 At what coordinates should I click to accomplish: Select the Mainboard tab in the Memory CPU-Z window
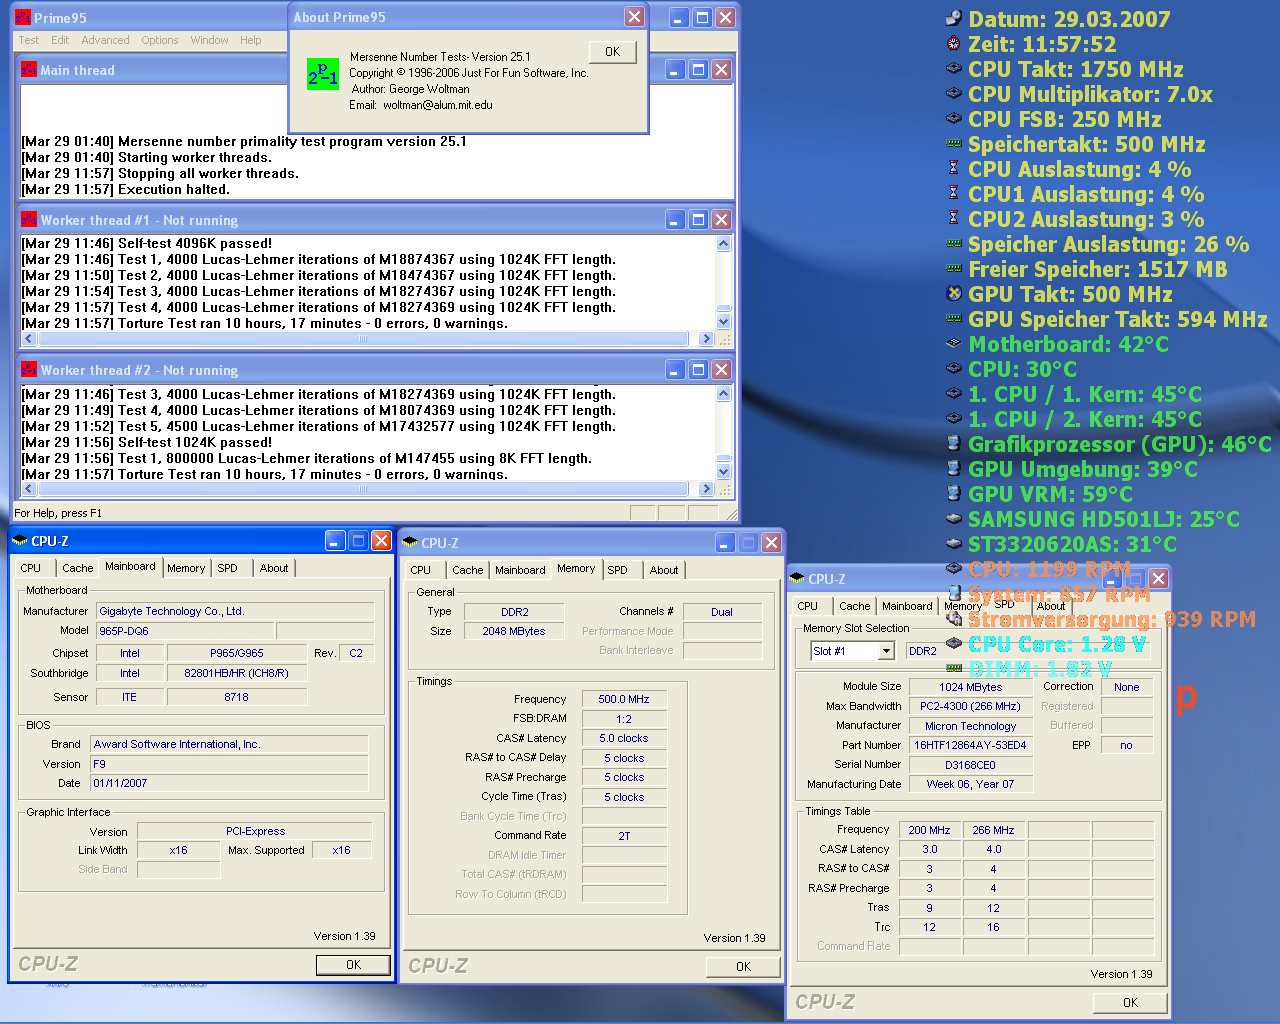coord(520,570)
